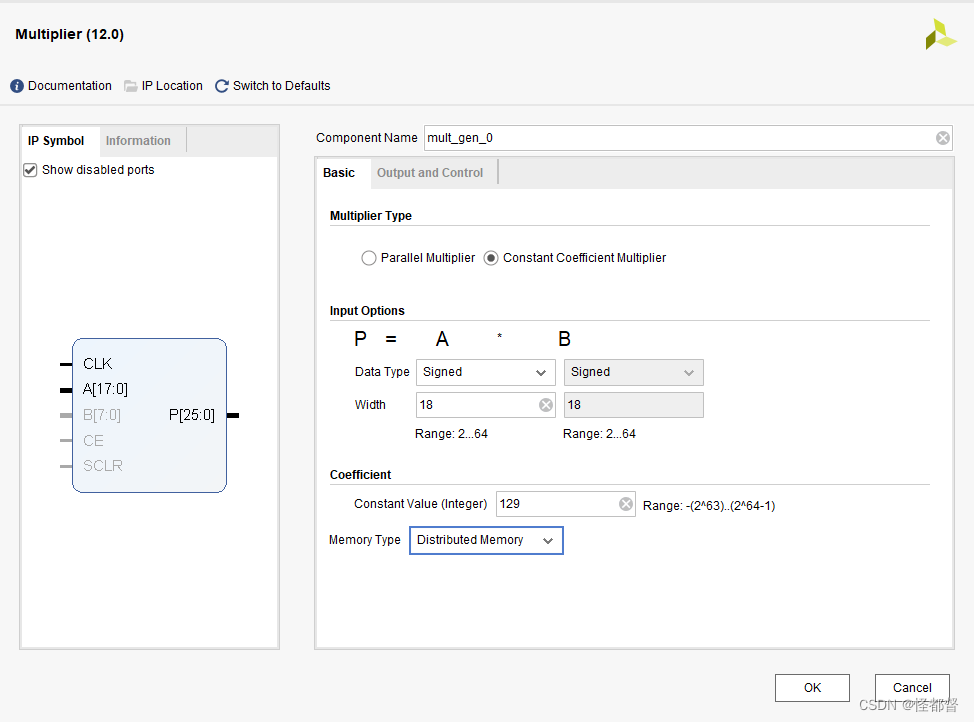Viewport: 974px width, 722px height.
Task: Open the Basic tab
Action: pyautogui.click(x=339, y=173)
